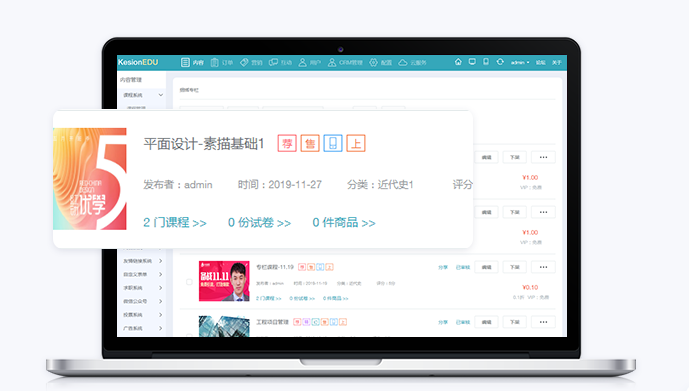Click 编辑 button on 工程项目管理 row
The image size is (689, 391).
point(486,322)
